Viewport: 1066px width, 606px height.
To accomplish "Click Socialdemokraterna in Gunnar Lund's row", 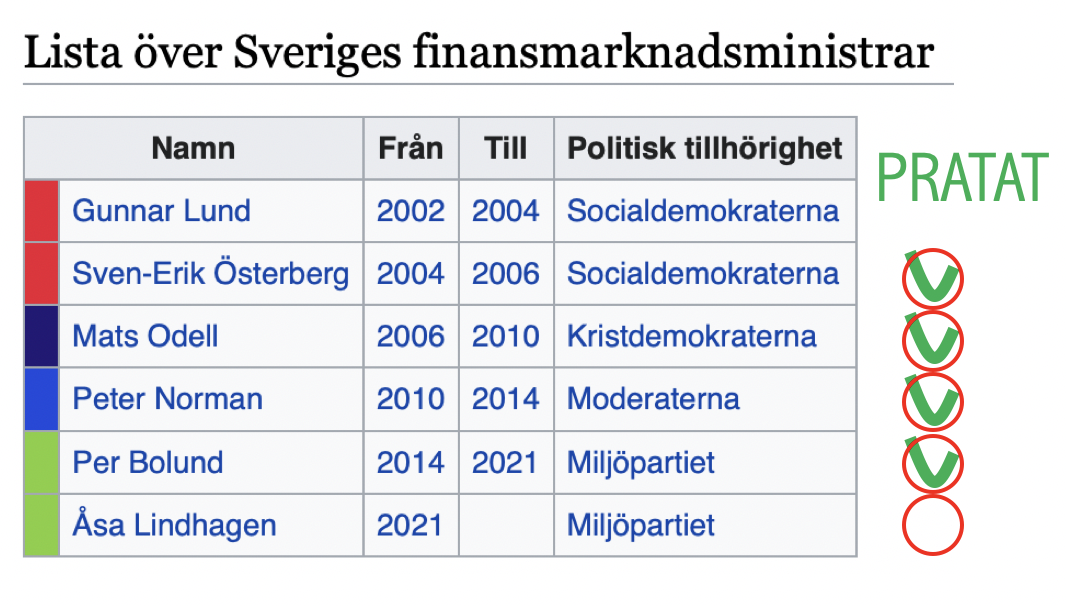I will click(703, 211).
